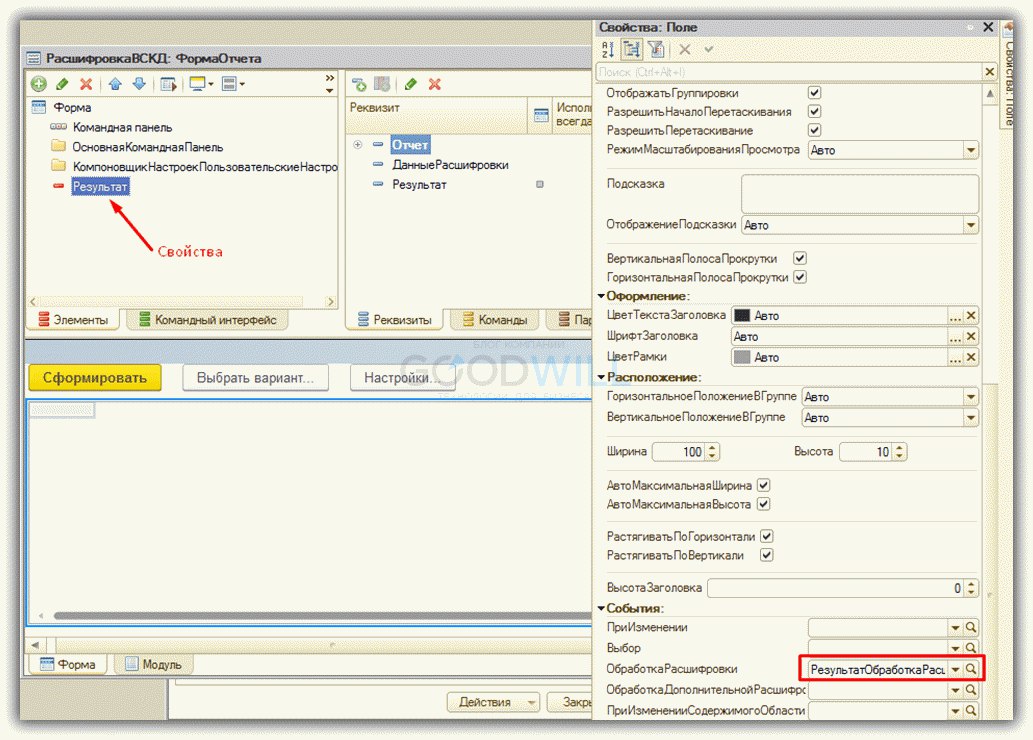Collapse the Расположение section
The width and height of the screenshot is (1033, 740).
coord(601,377)
